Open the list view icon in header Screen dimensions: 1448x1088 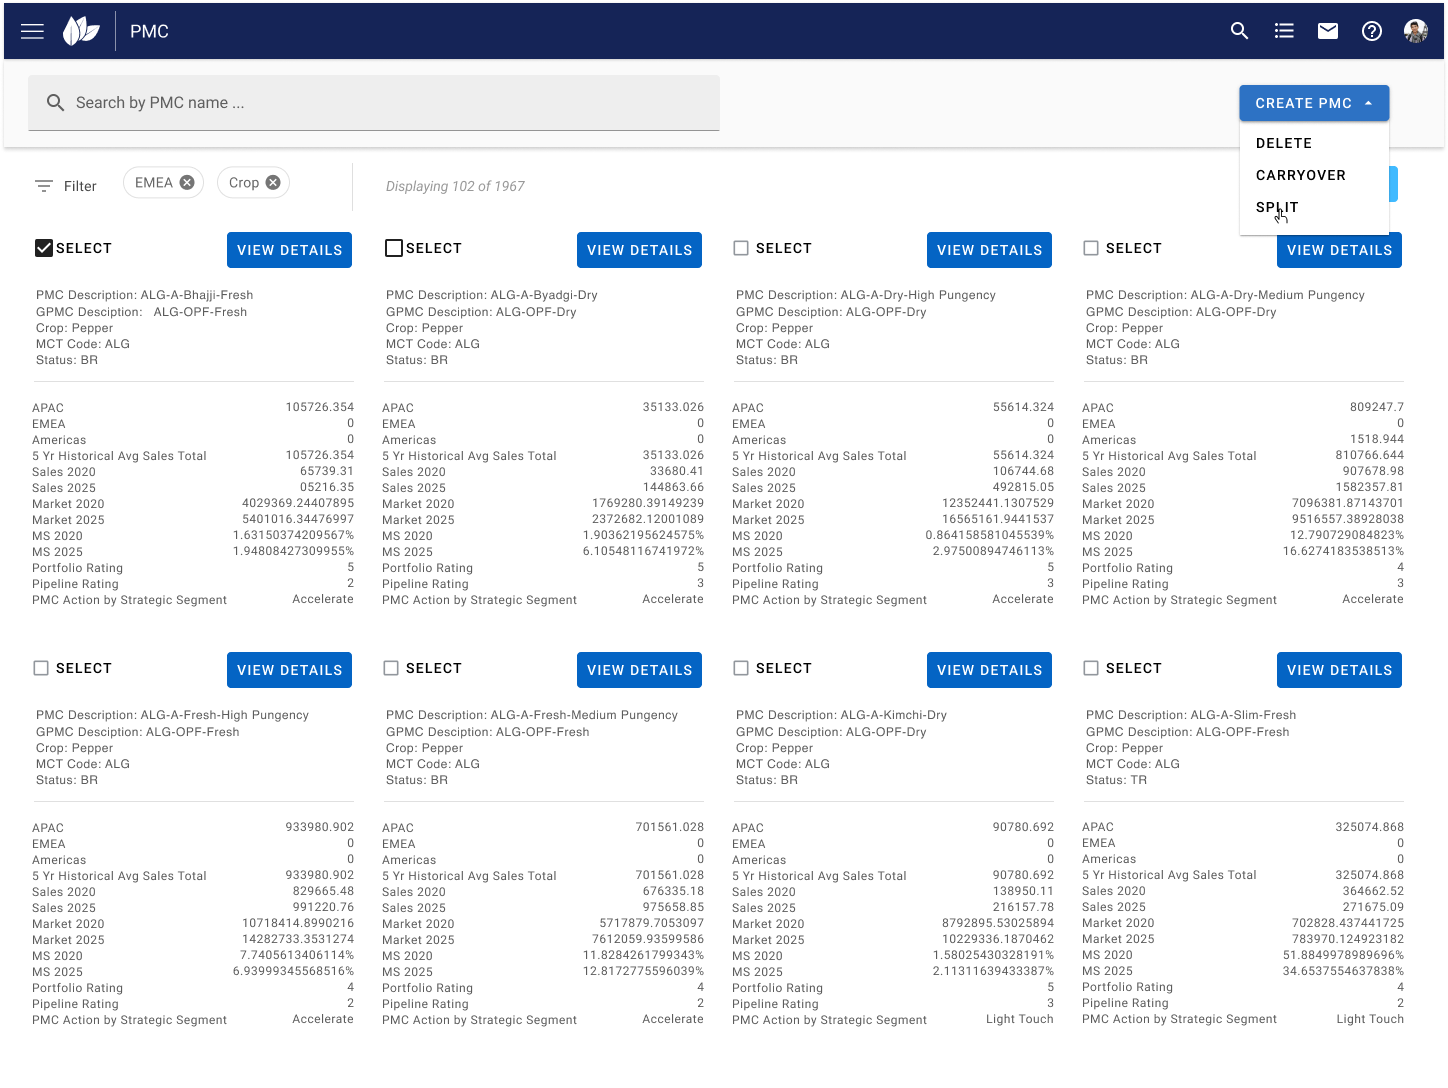[1284, 31]
